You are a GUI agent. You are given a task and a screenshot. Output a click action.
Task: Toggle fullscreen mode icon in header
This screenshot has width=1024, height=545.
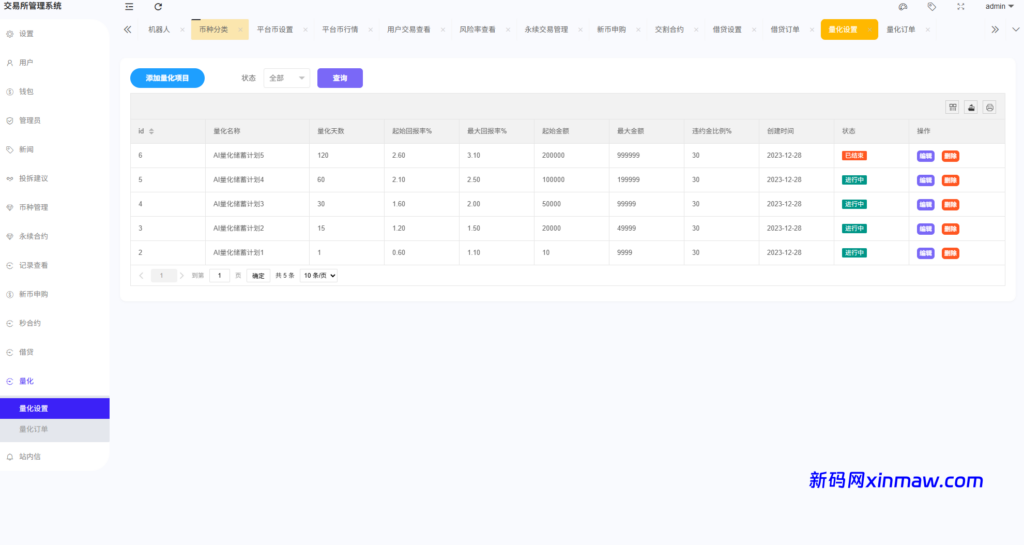point(961,6)
